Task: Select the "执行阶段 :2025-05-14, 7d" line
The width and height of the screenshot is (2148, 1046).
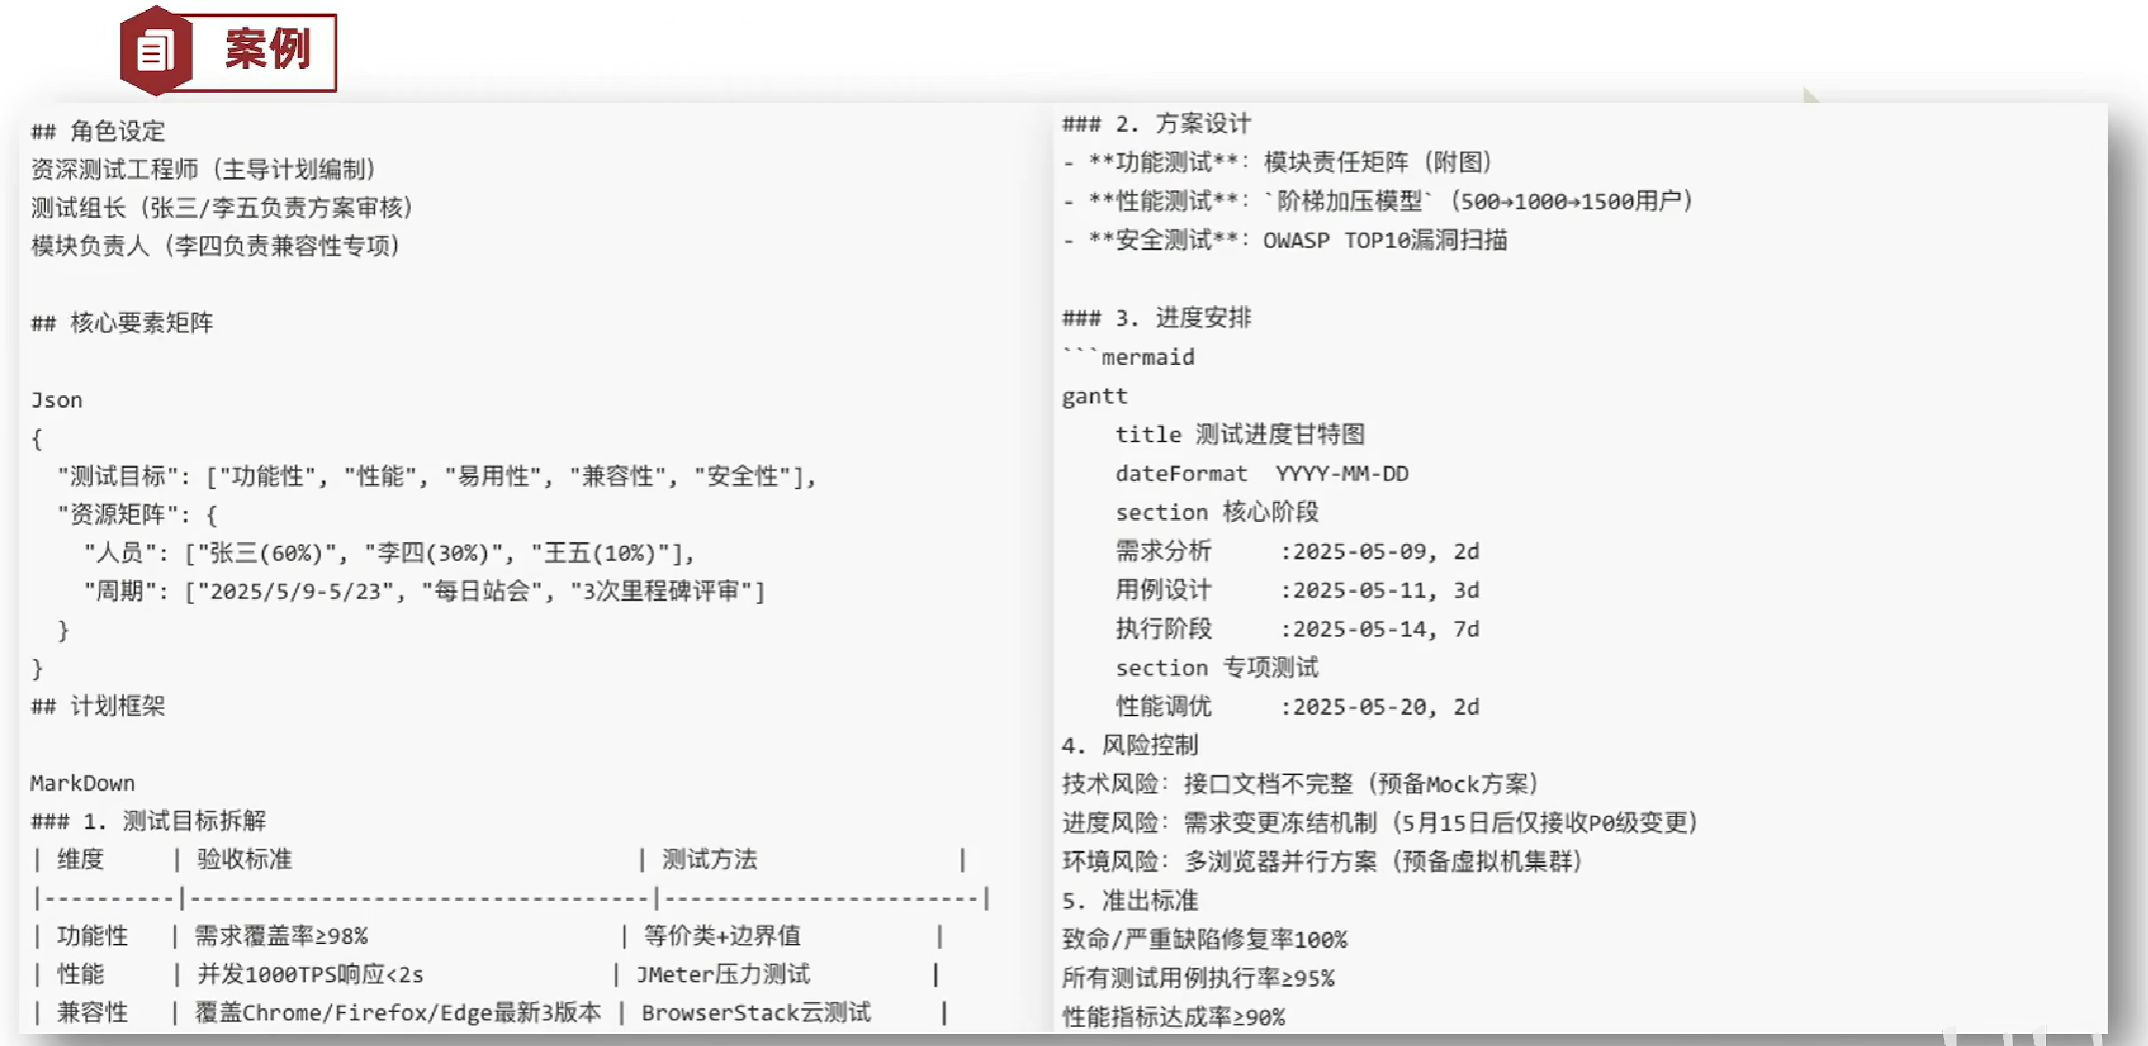Action: tap(1297, 629)
